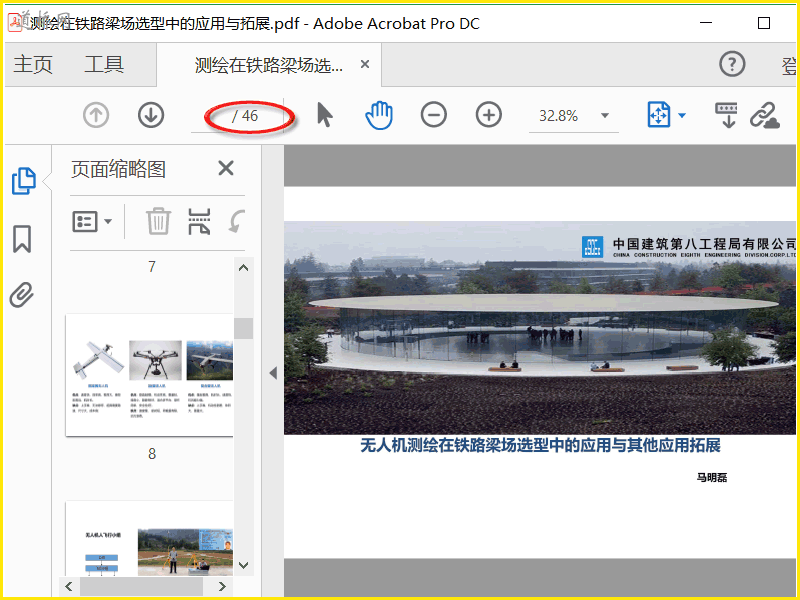Collapse the navigation pane with triangle
800x600 pixels.
click(x=273, y=373)
